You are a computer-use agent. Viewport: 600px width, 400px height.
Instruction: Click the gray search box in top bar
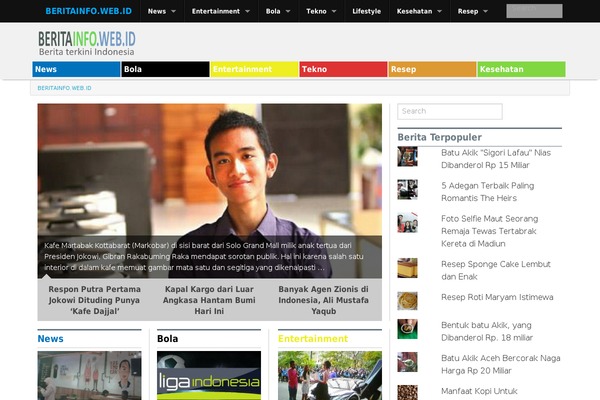coord(534,11)
